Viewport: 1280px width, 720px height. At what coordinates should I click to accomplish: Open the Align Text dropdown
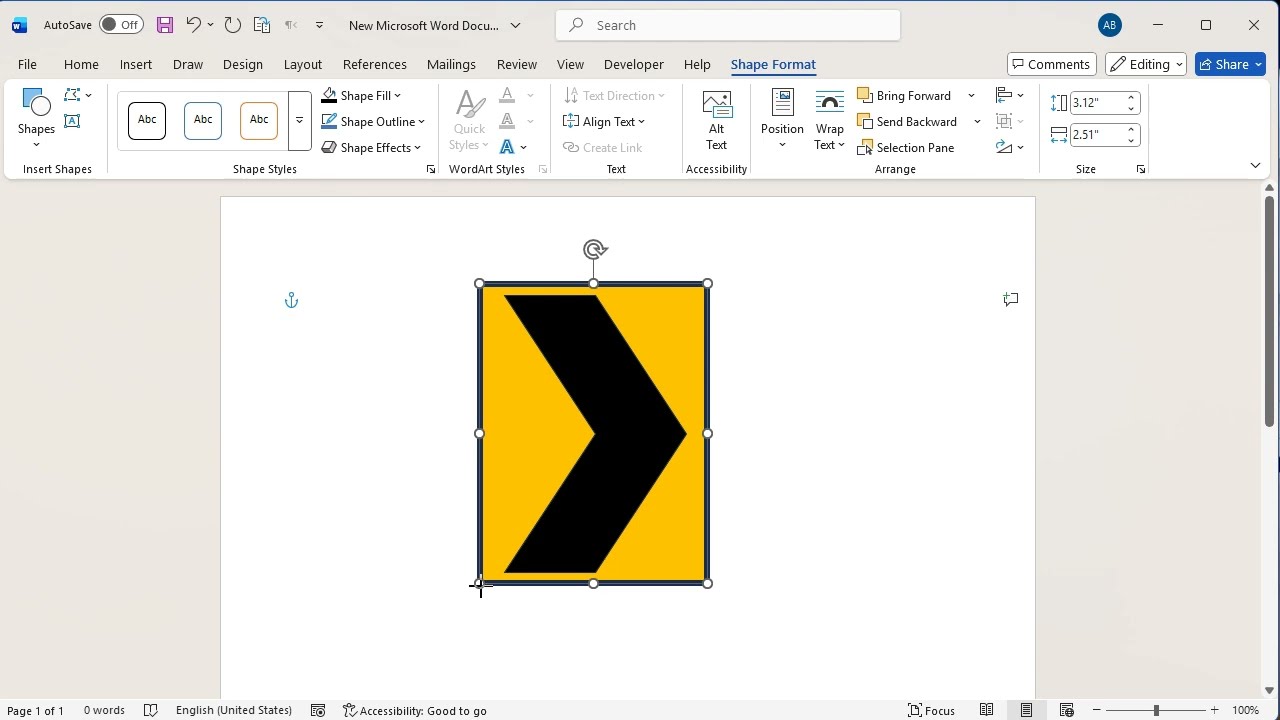[604, 122]
